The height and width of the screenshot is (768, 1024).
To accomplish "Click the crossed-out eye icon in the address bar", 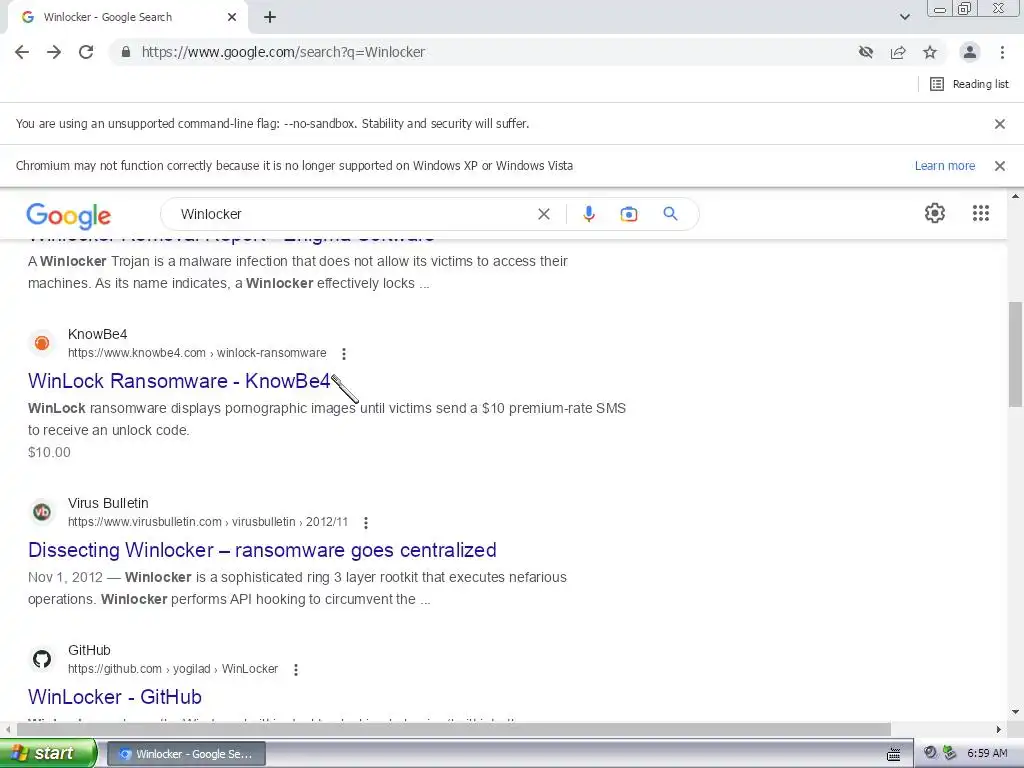I will coord(866,52).
